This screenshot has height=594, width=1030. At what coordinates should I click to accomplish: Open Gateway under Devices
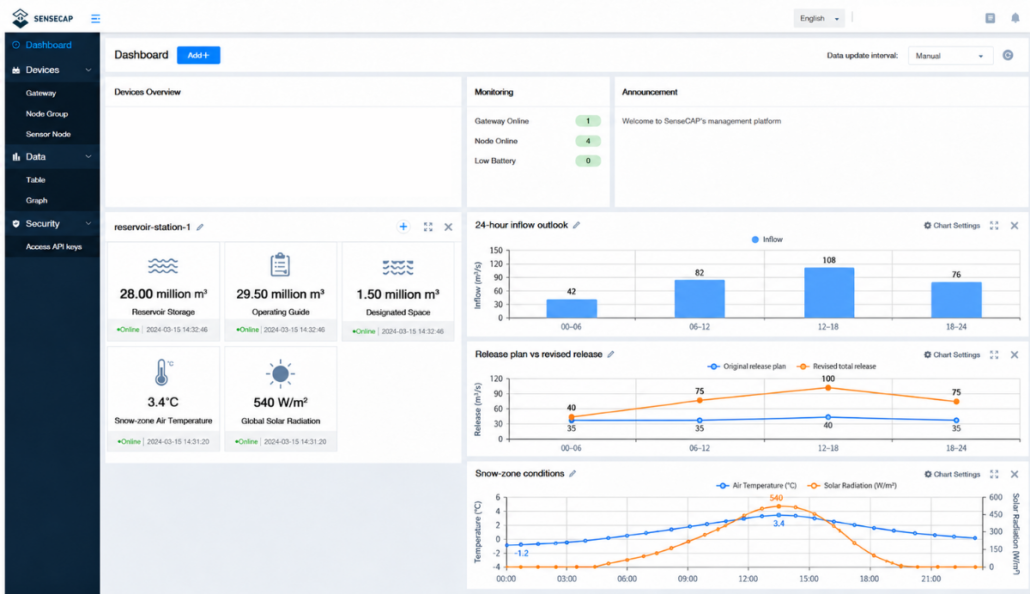41,93
